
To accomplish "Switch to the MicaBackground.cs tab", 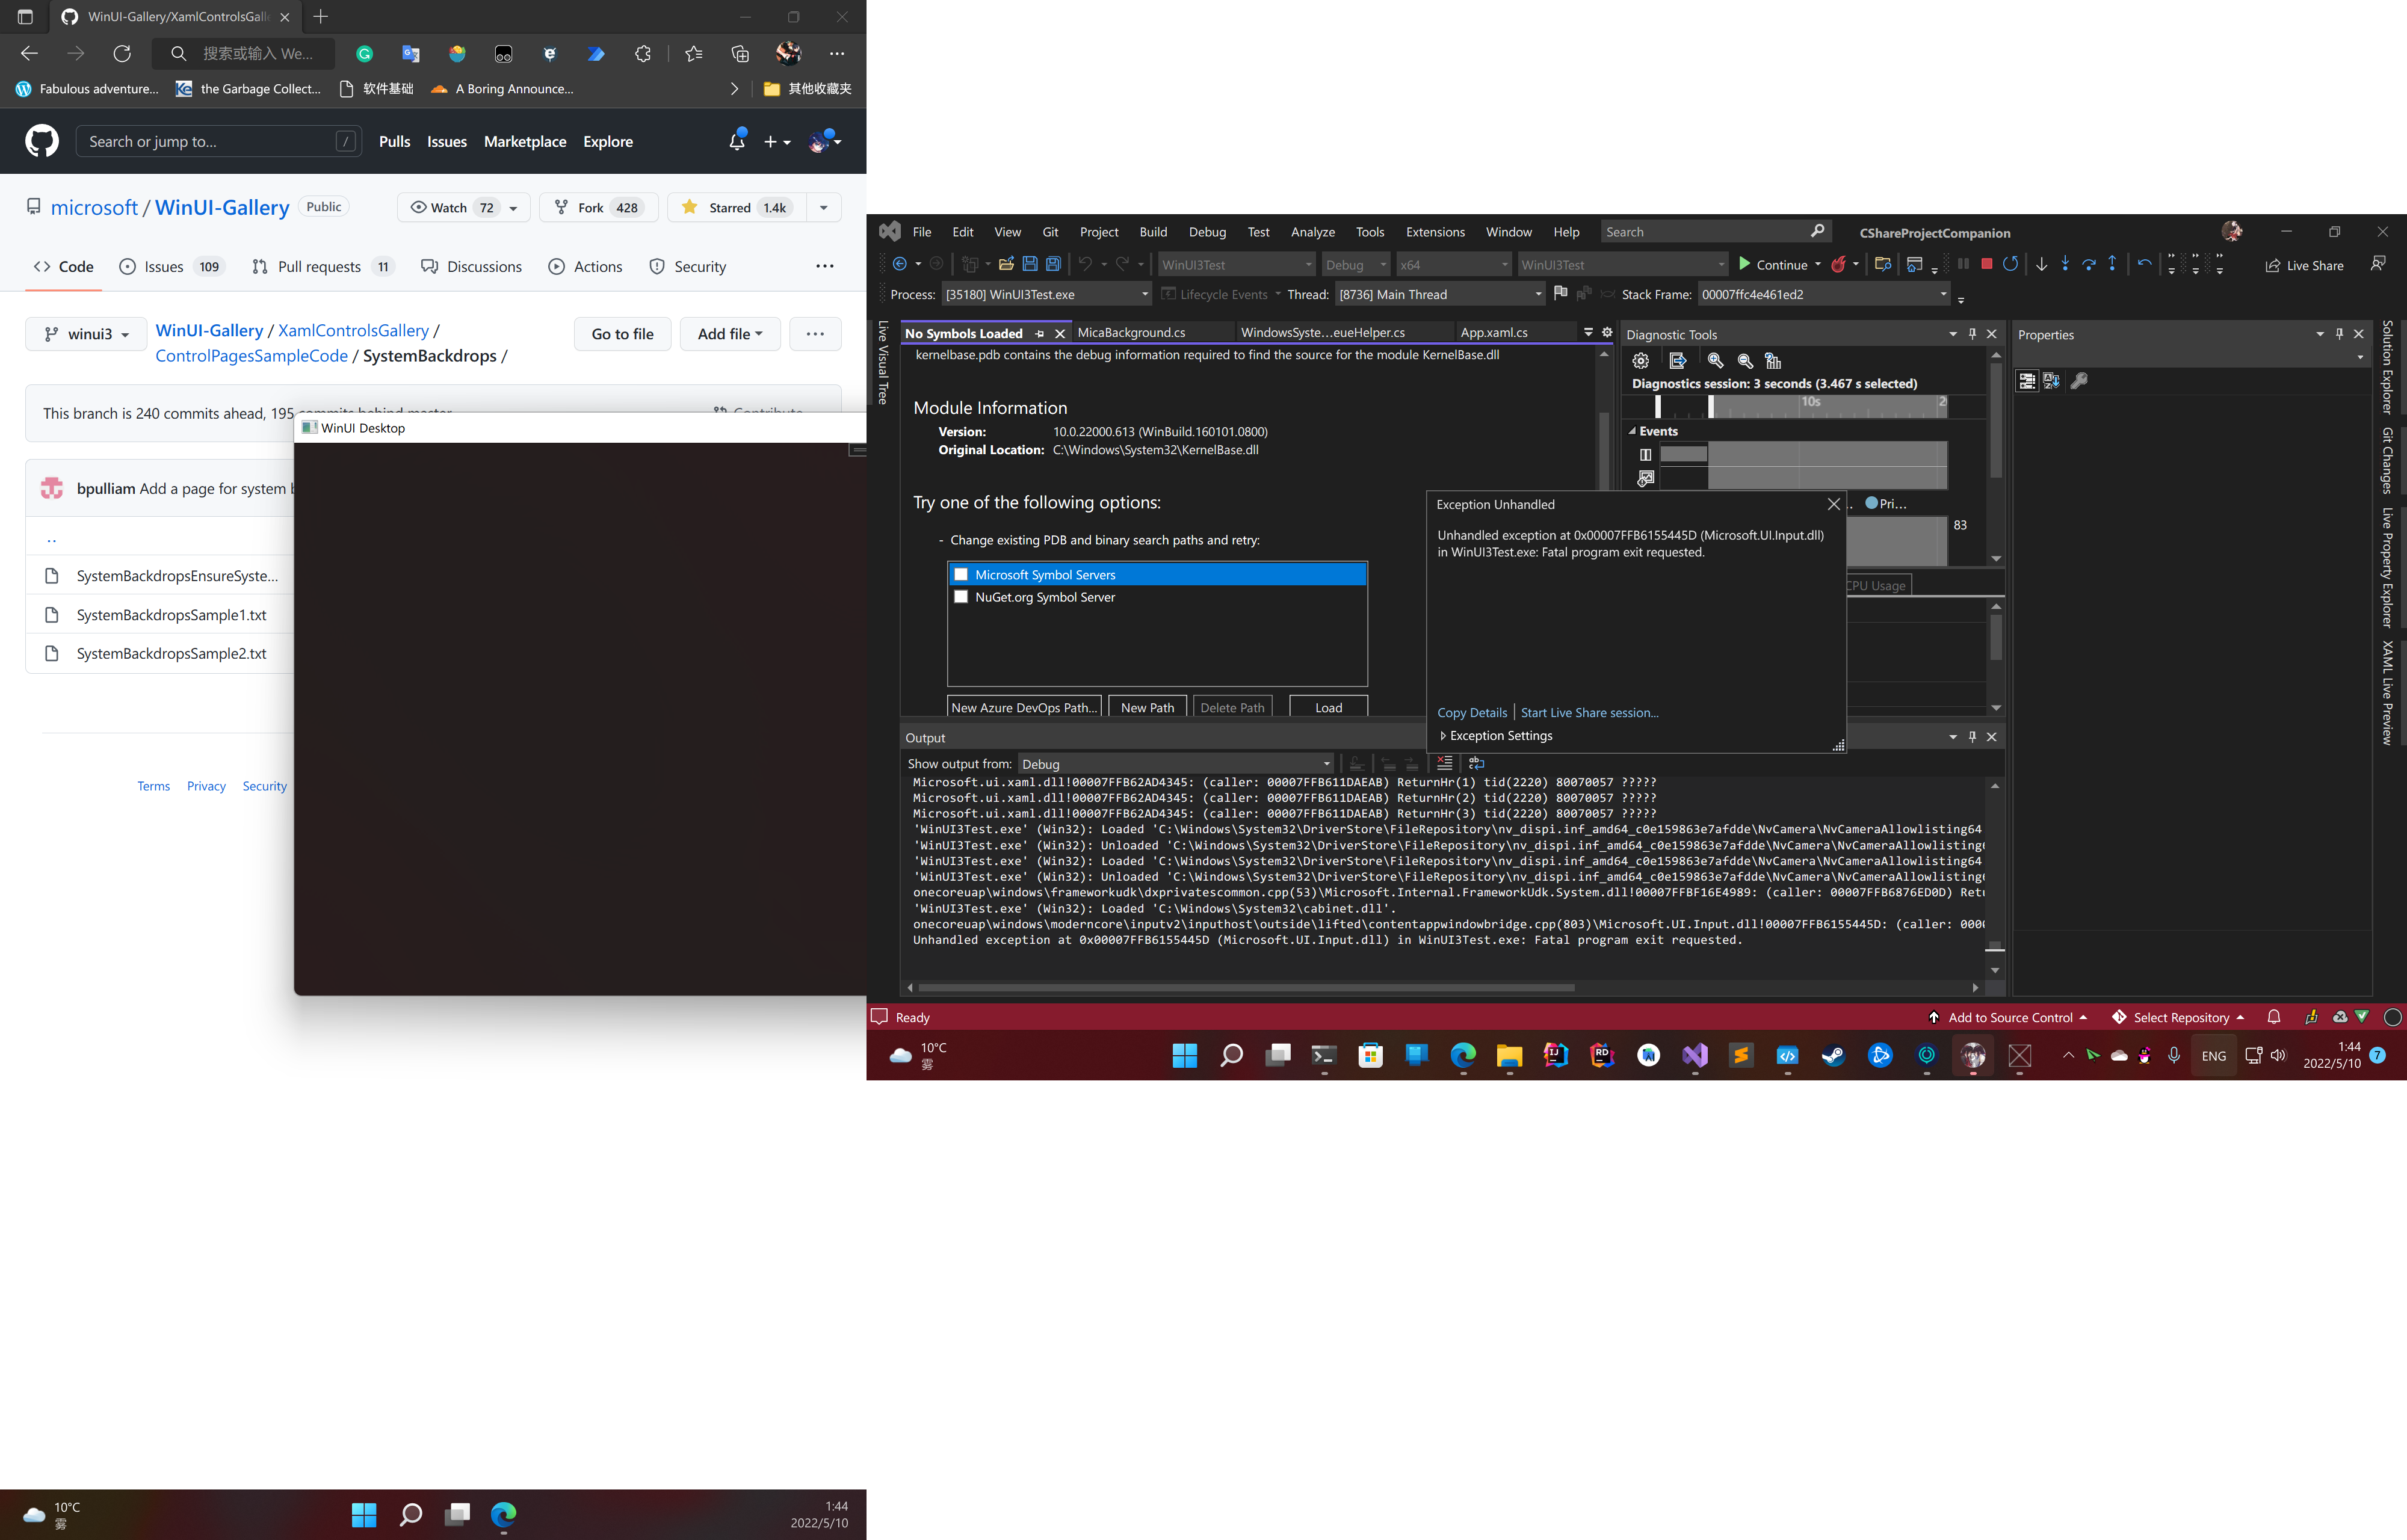I will 1131,332.
